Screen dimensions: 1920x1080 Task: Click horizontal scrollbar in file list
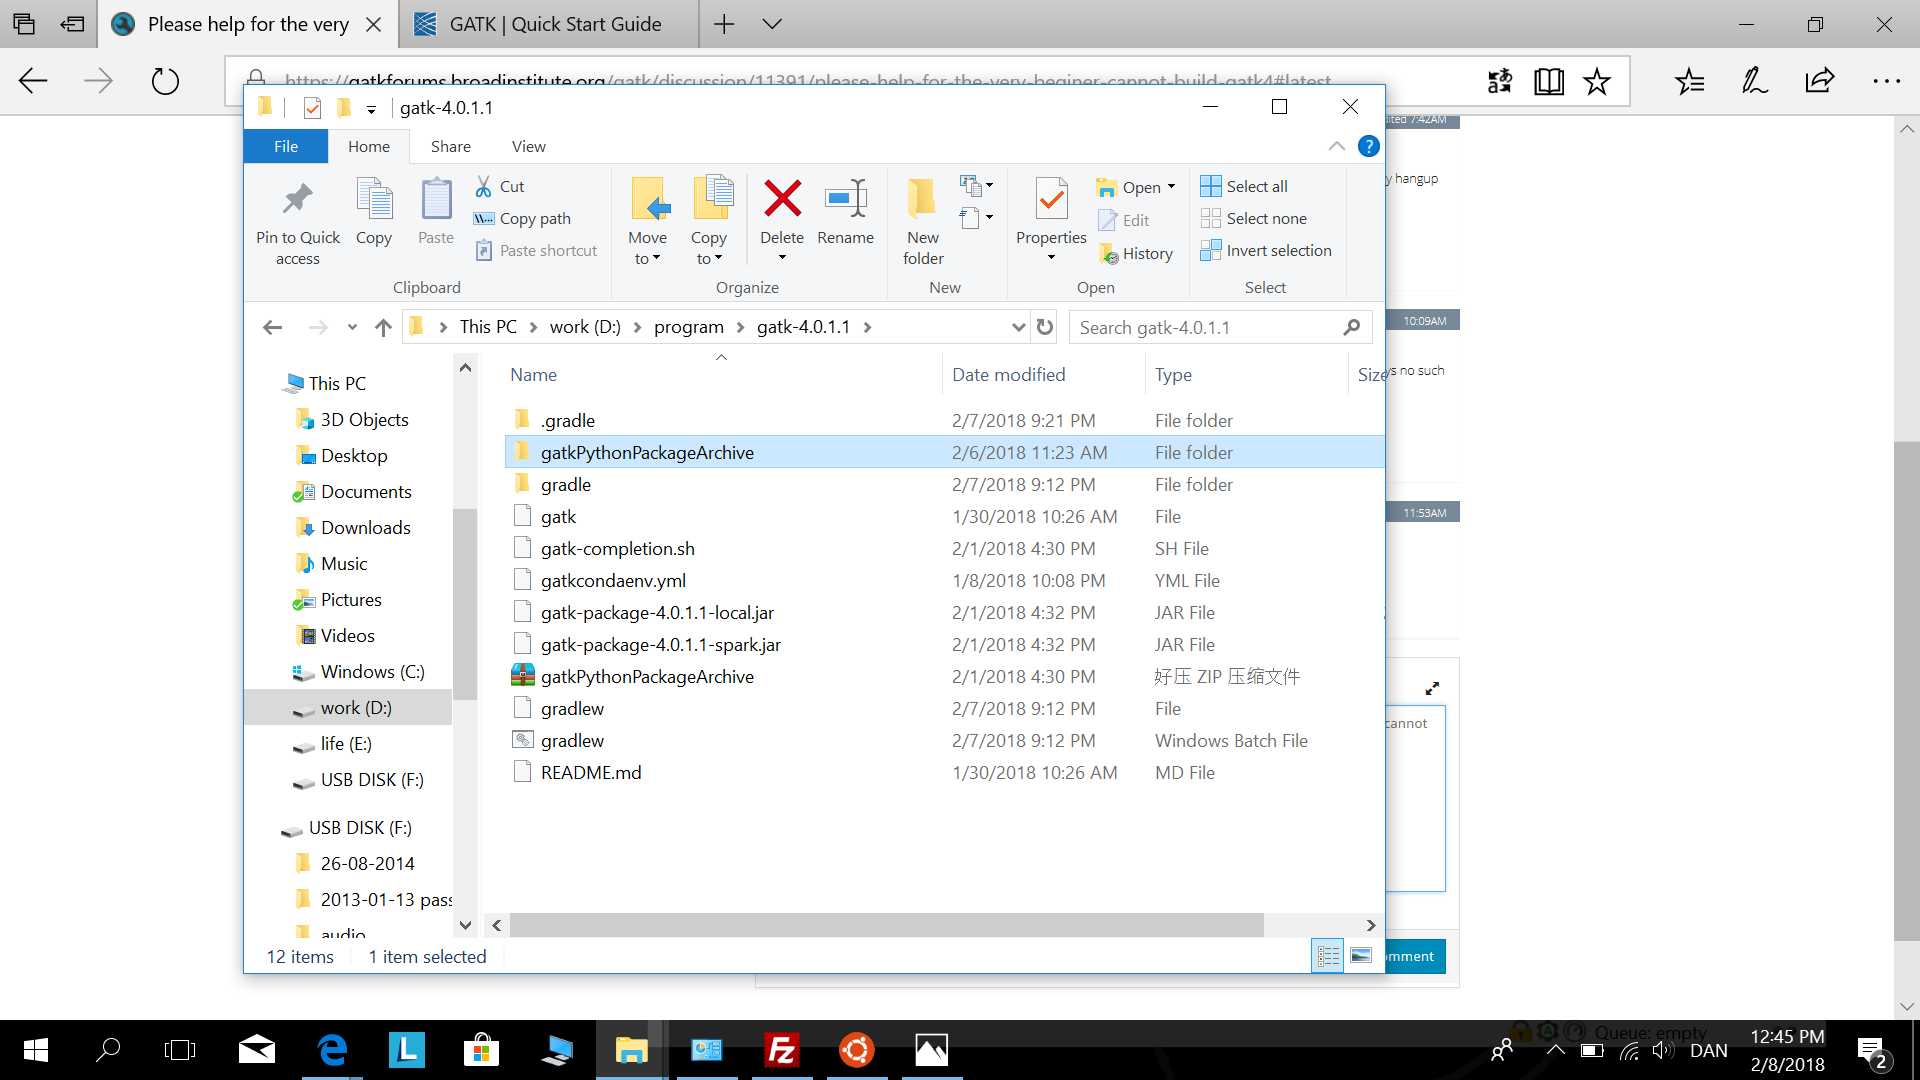pyautogui.click(x=886, y=925)
